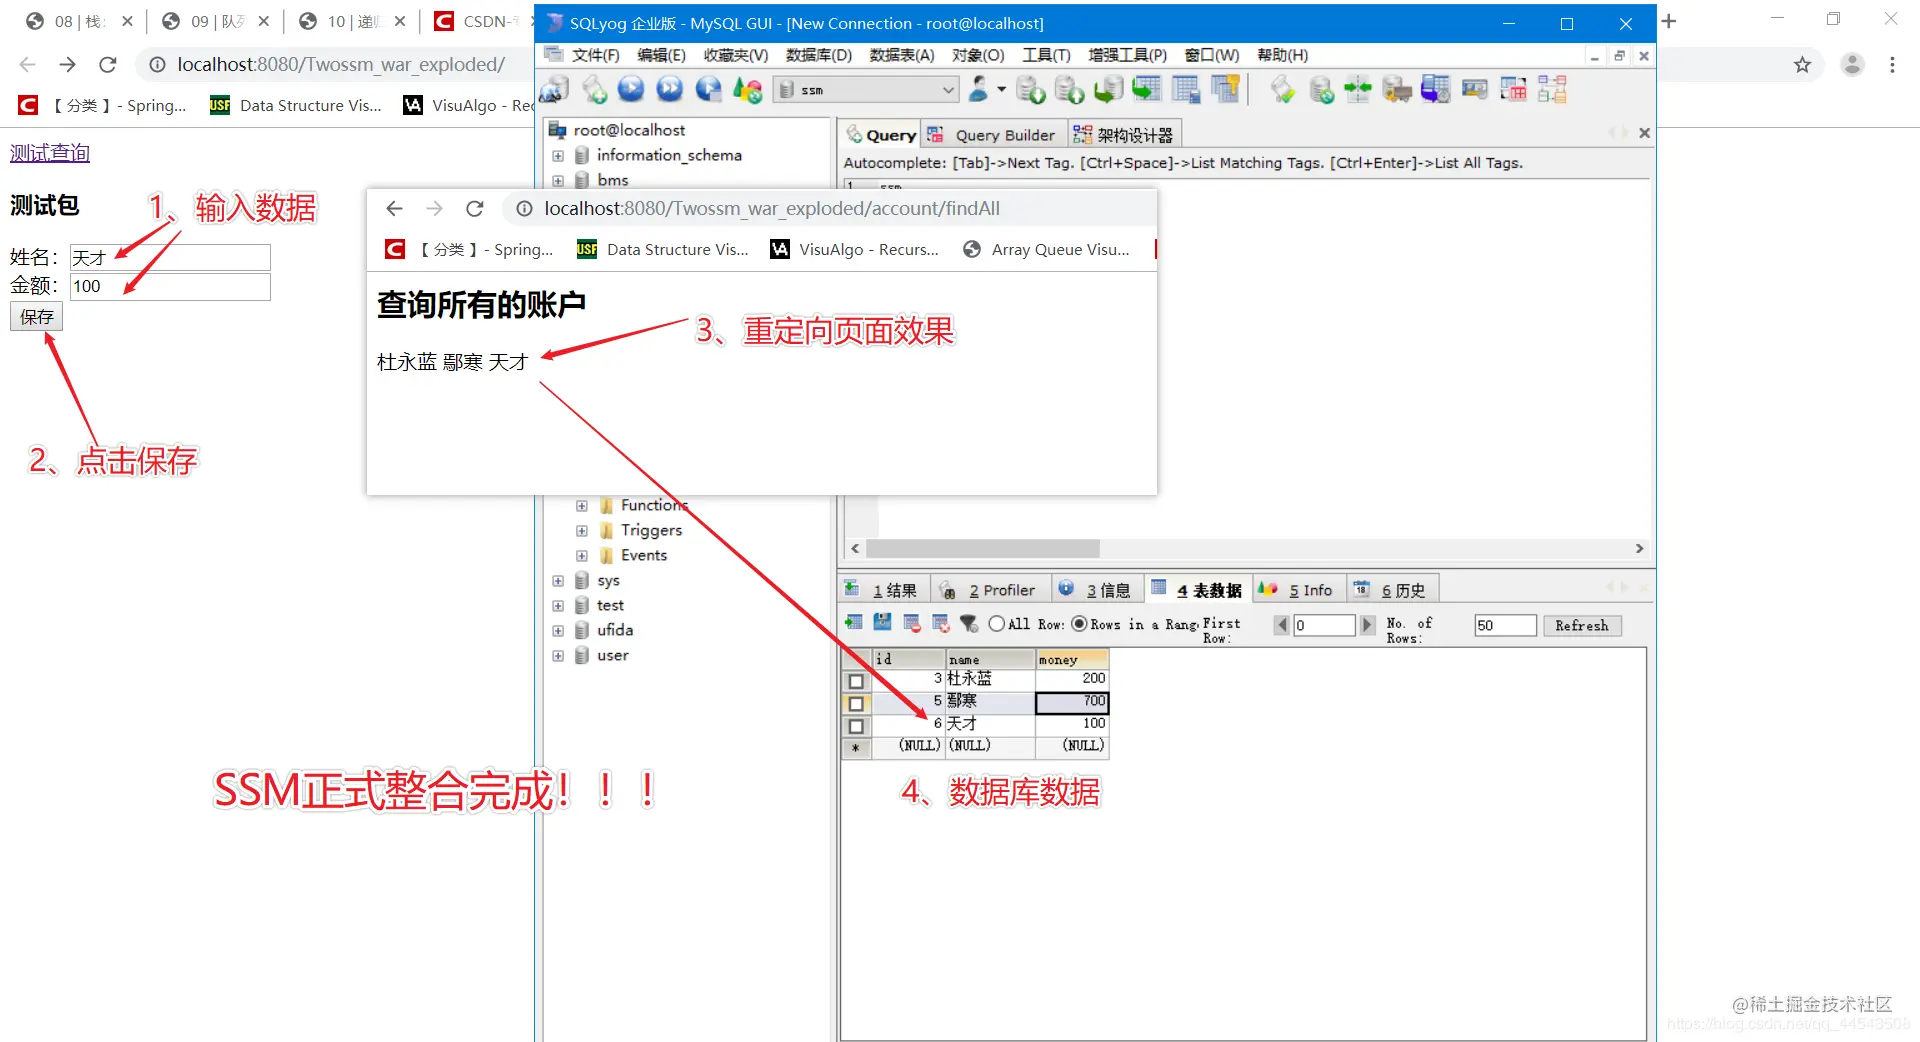The width and height of the screenshot is (1920, 1042).
Task: Switch to the 架构设计器 tab
Action: 1124,135
